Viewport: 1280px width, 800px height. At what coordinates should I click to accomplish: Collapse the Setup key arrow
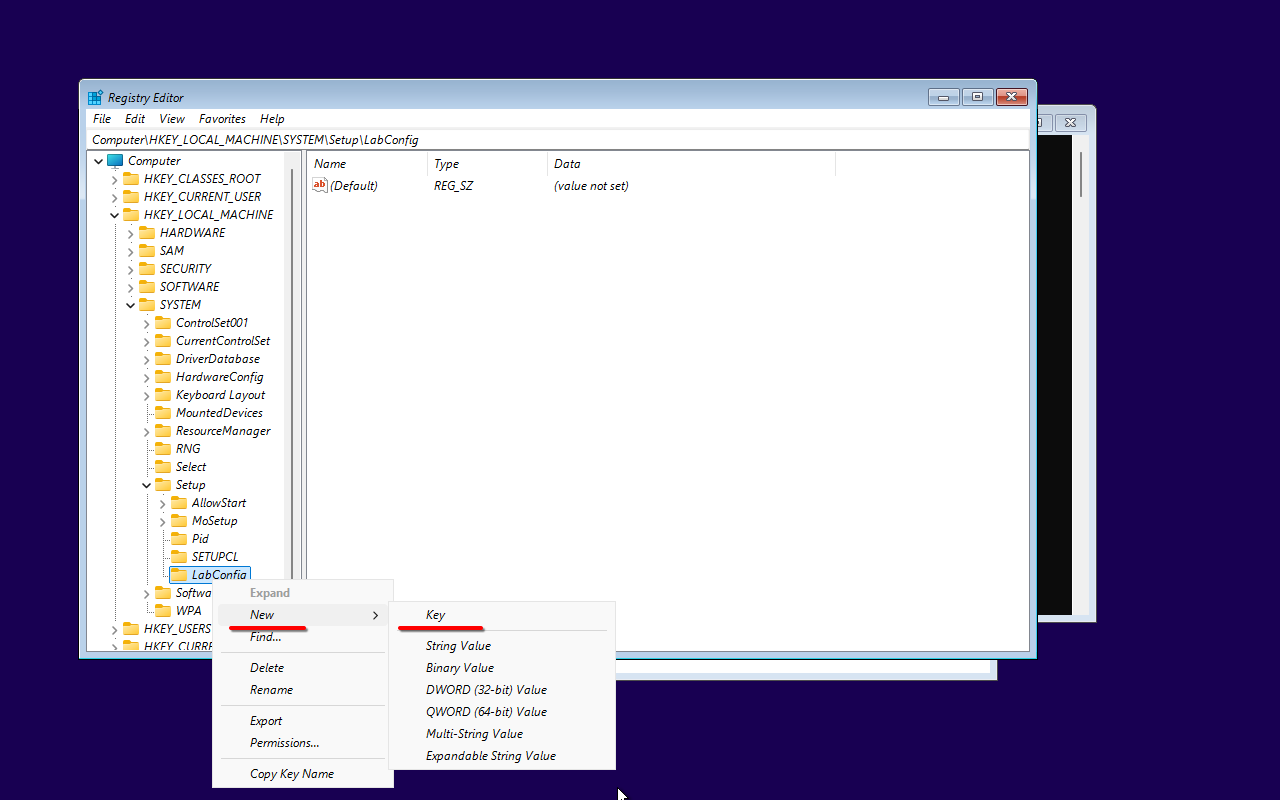pyautogui.click(x=146, y=485)
